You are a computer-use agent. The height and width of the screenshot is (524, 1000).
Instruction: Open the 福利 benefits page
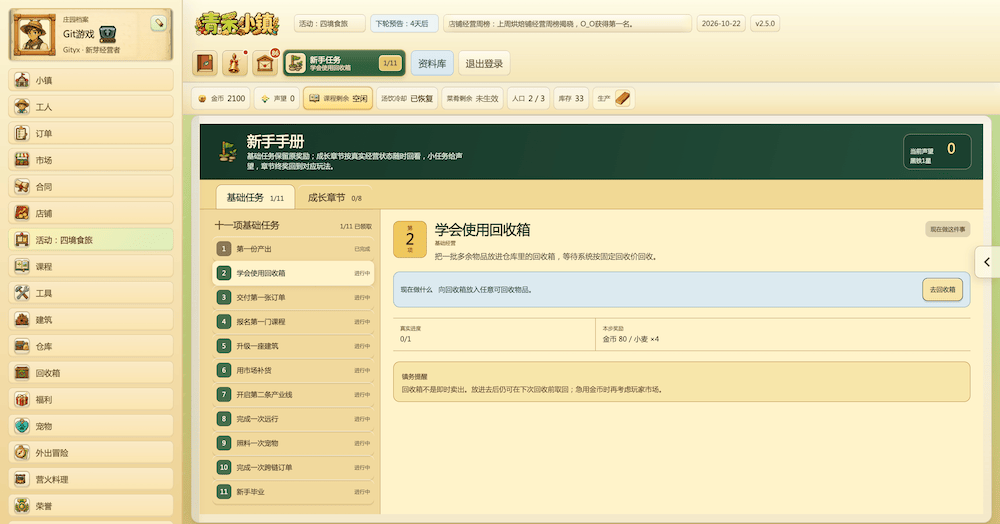(91, 400)
